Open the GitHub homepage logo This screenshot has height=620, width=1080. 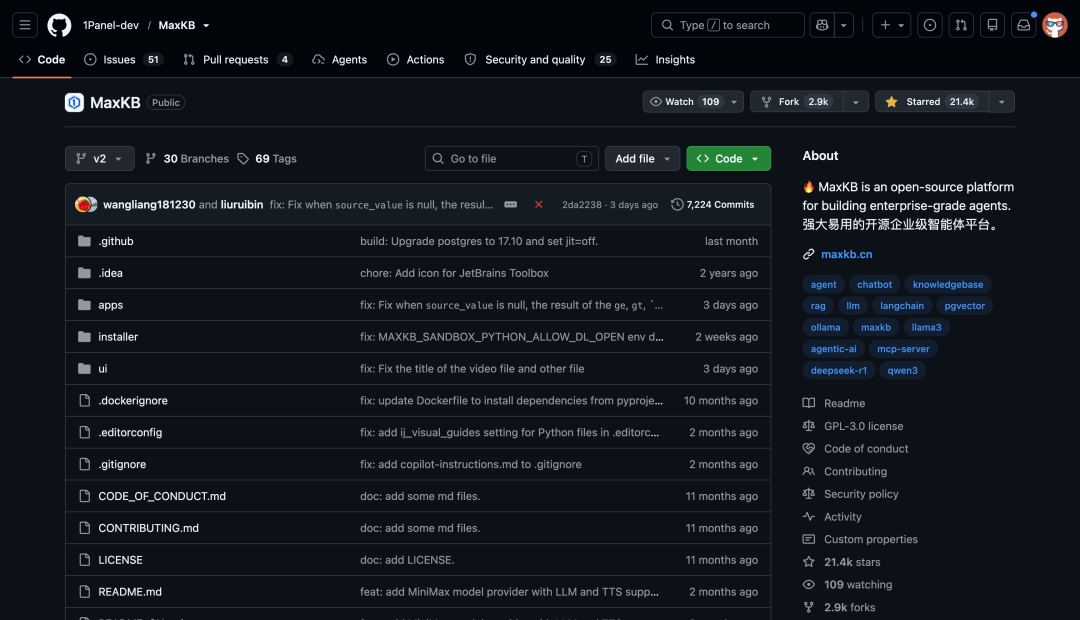59,25
